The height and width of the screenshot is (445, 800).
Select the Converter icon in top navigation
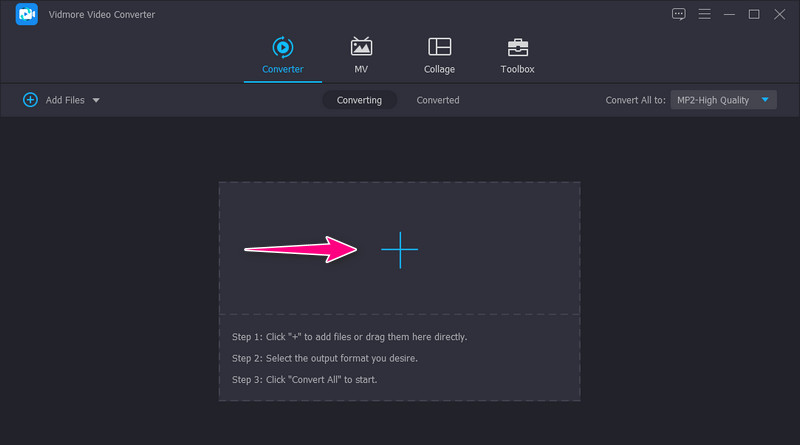[x=282, y=47]
